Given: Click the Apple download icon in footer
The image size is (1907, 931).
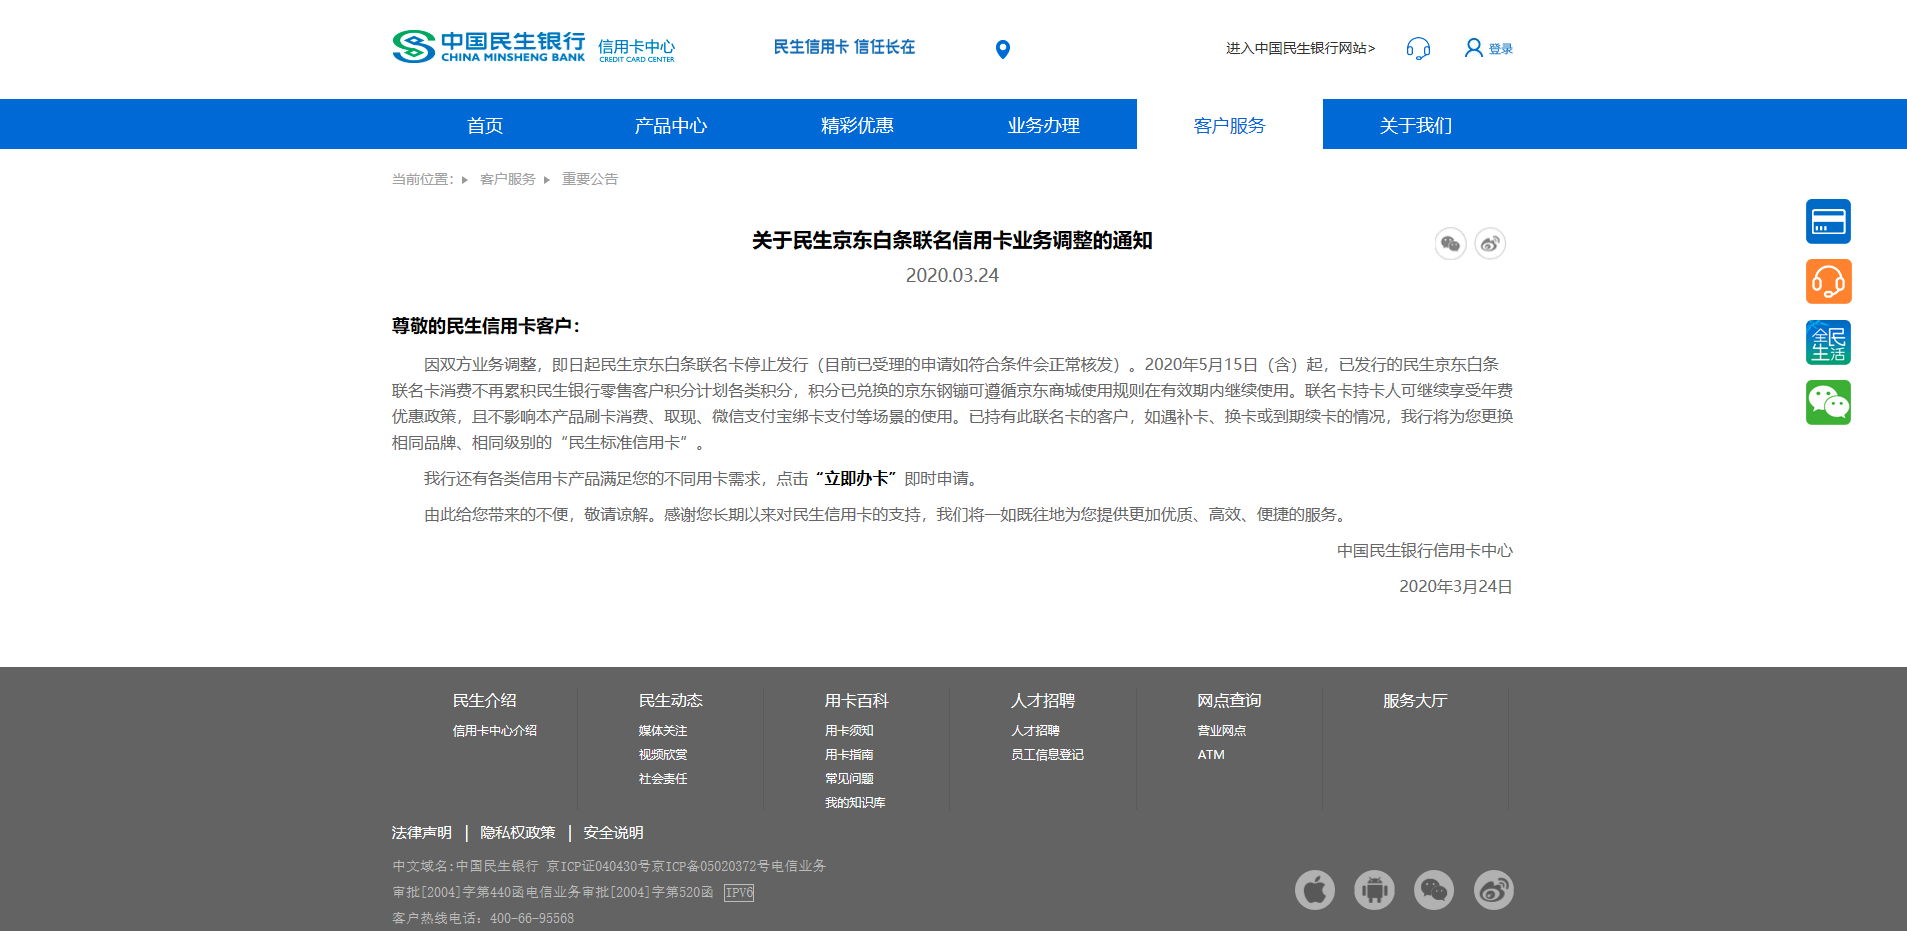Looking at the screenshot, I should [1315, 889].
